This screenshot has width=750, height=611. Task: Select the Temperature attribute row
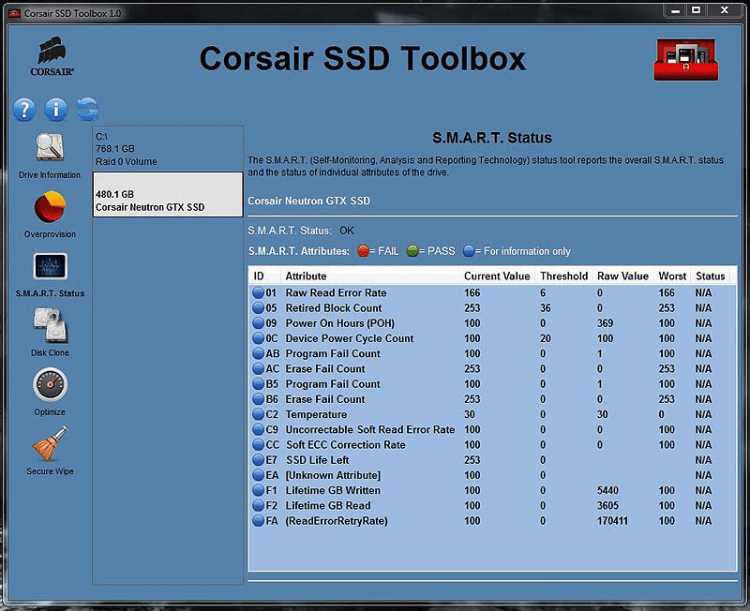316,414
